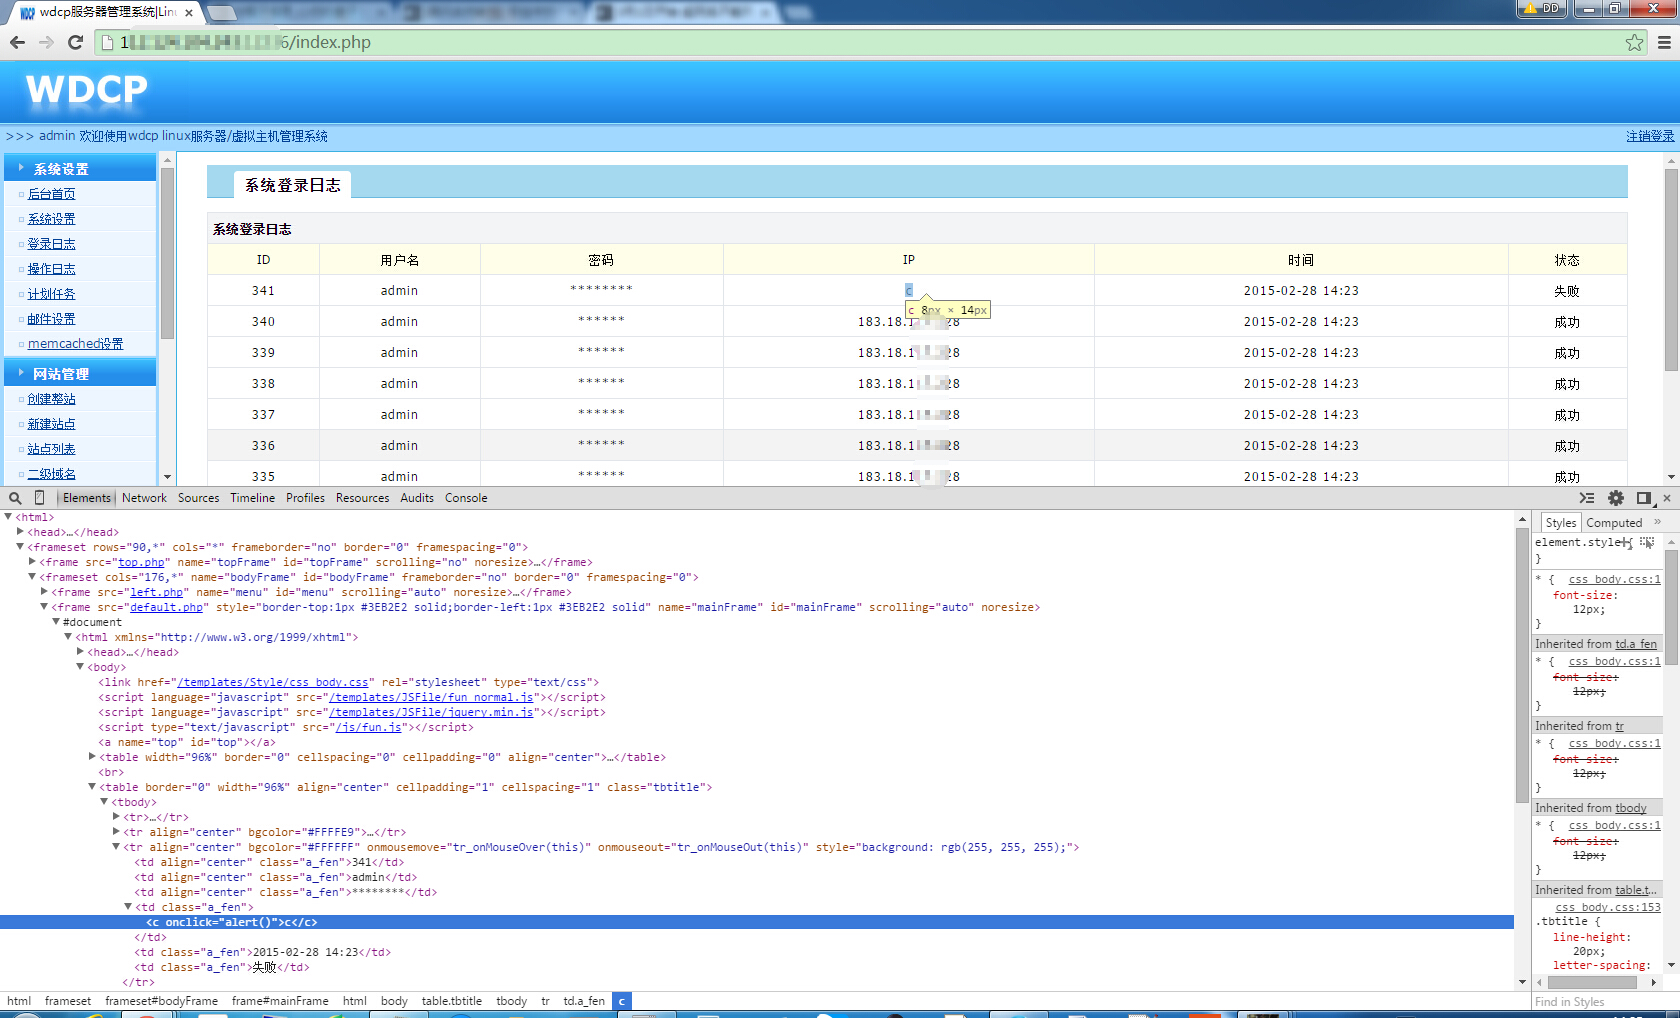
Task: Close the DevTools panel
Action: click(x=1667, y=498)
